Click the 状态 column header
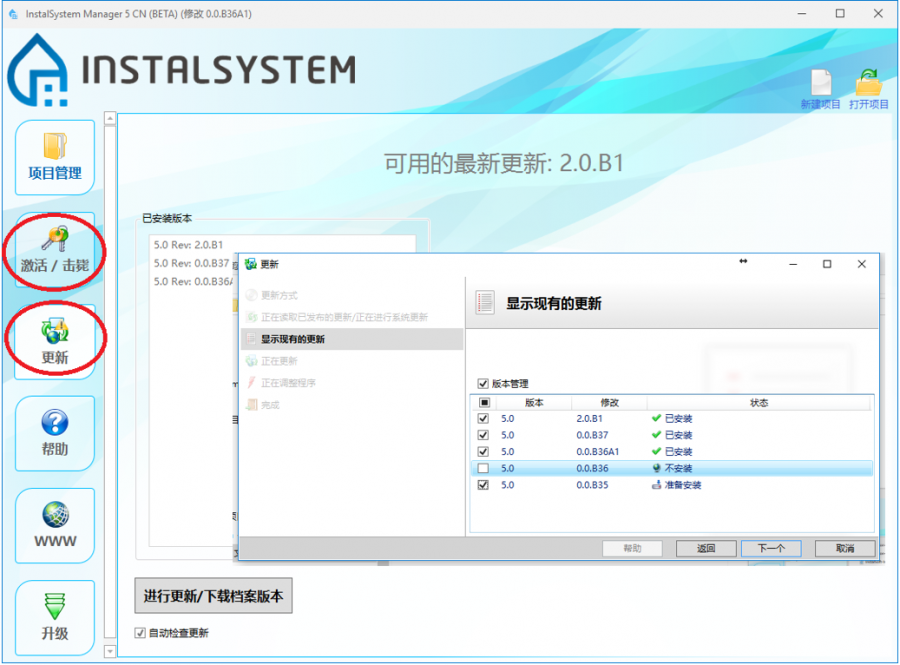The width and height of the screenshot is (900, 665). point(759,402)
